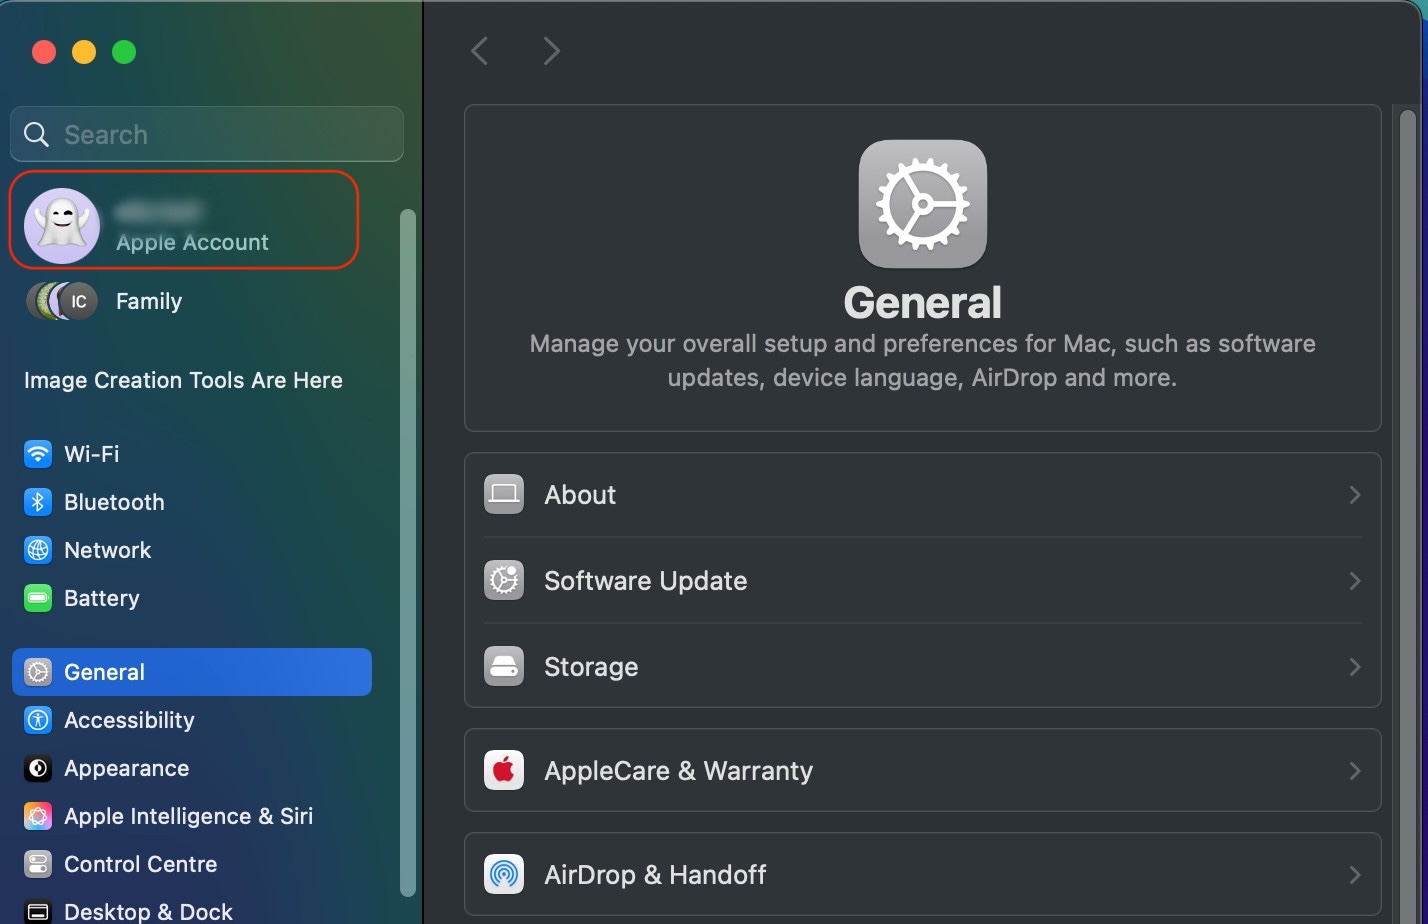Click the Control Centre icon
This screenshot has height=924, width=1428.
tap(37, 864)
